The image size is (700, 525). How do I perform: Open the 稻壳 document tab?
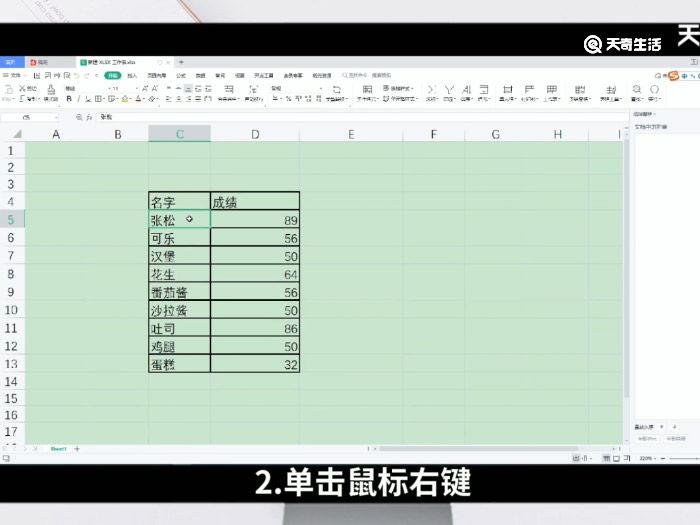point(49,62)
